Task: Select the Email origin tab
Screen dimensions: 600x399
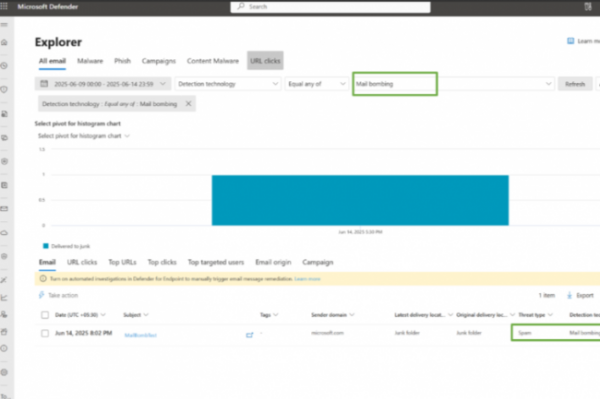Action: (x=273, y=262)
